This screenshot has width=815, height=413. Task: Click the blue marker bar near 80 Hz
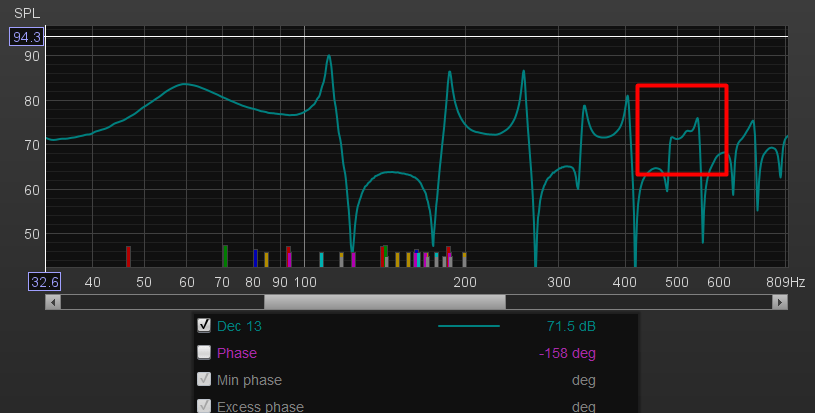click(x=255, y=258)
